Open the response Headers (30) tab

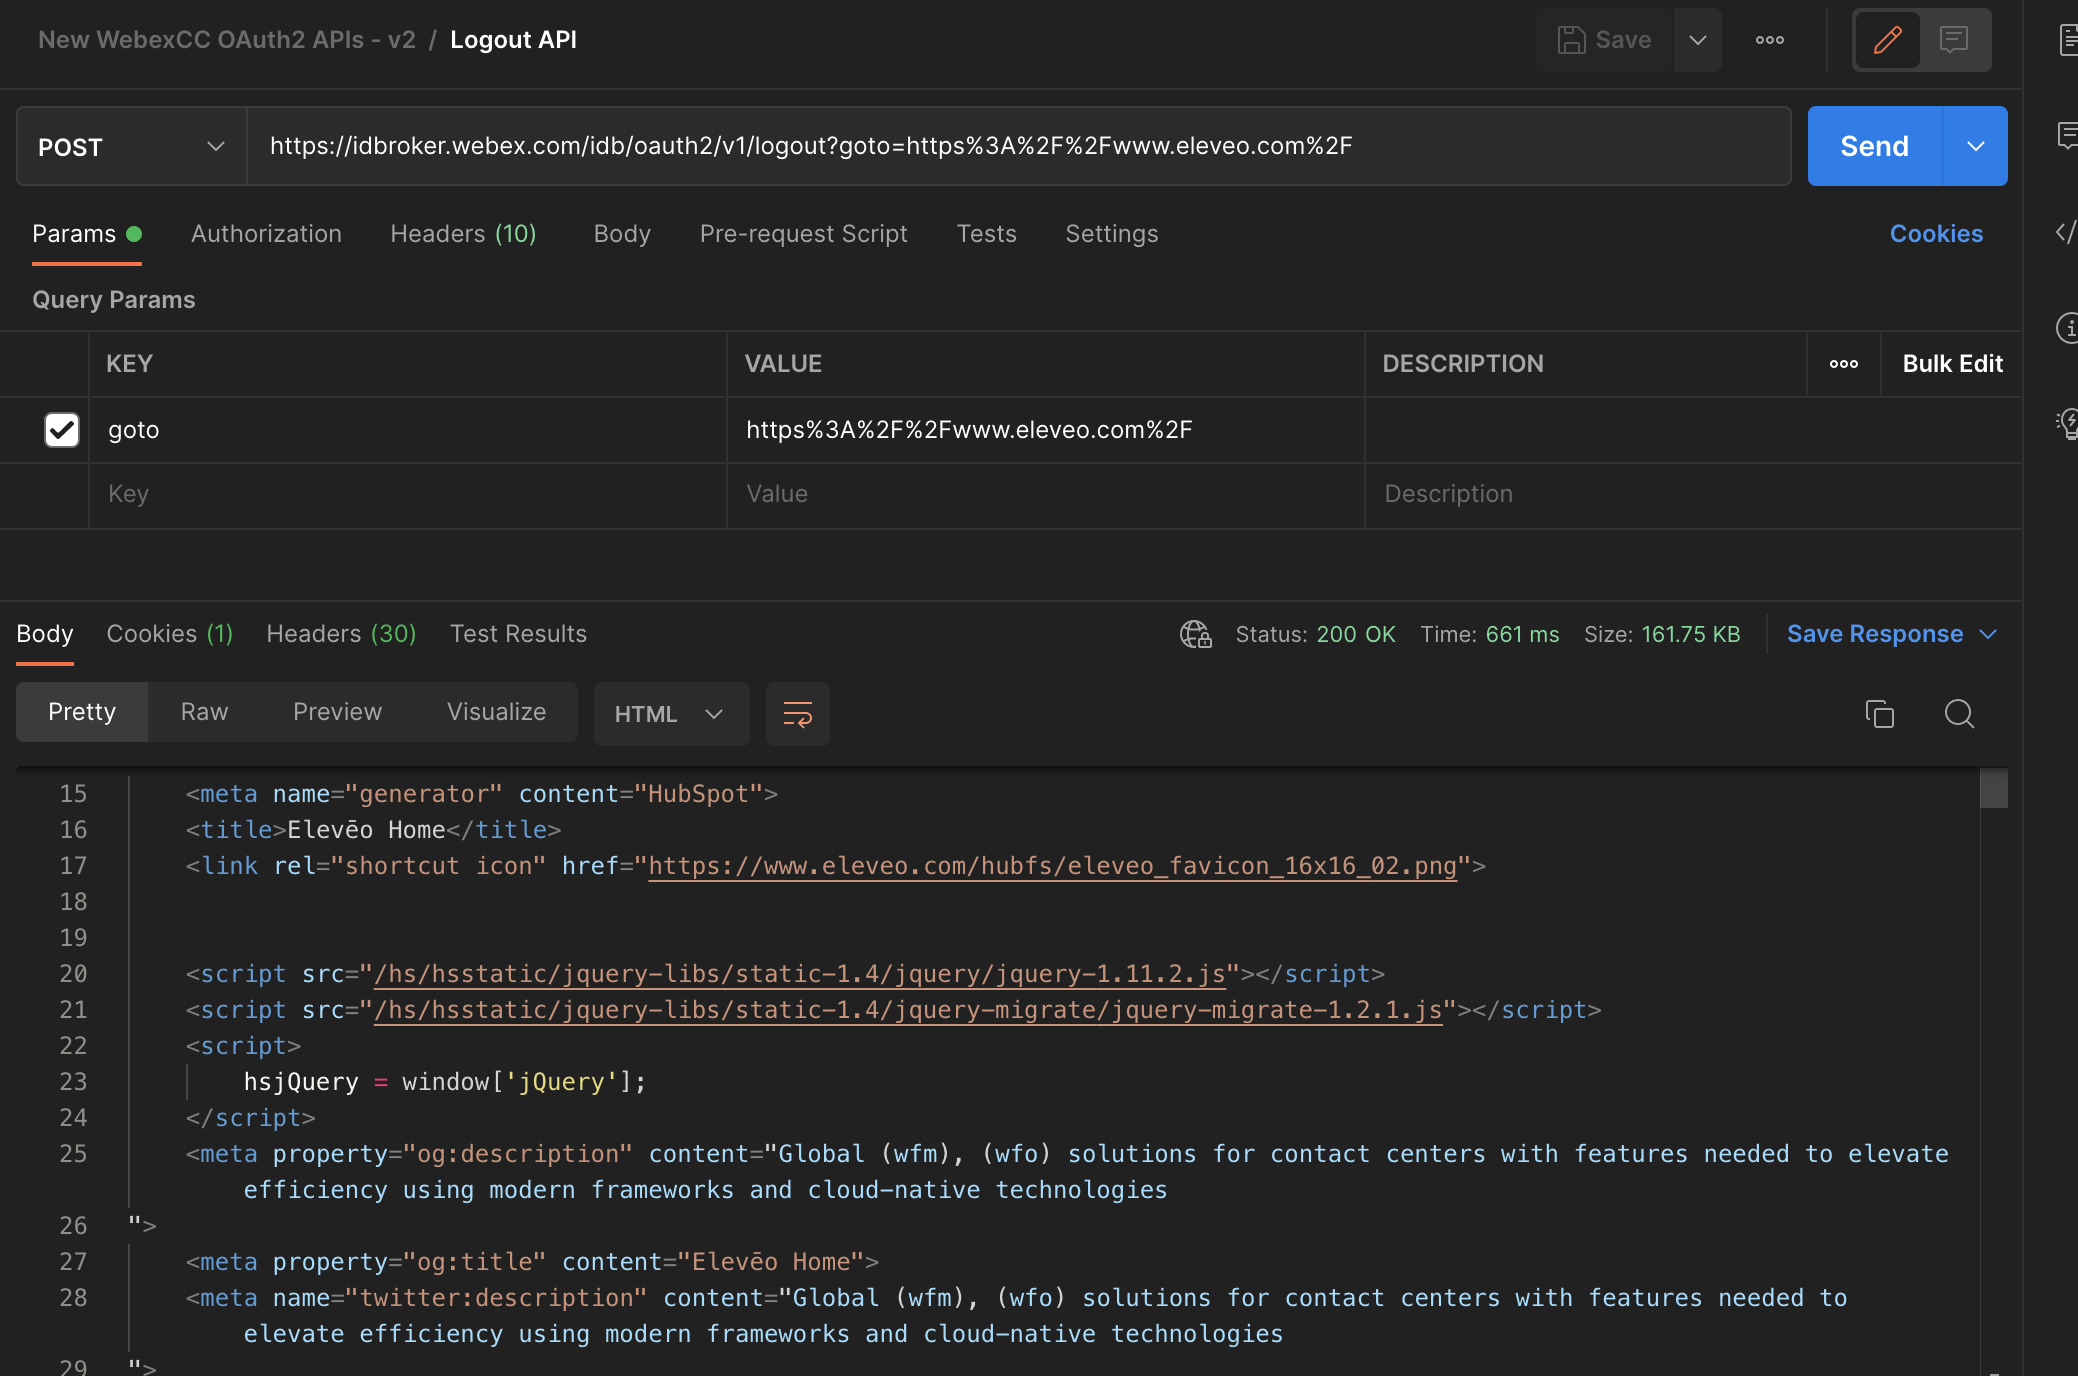tap(341, 634)
